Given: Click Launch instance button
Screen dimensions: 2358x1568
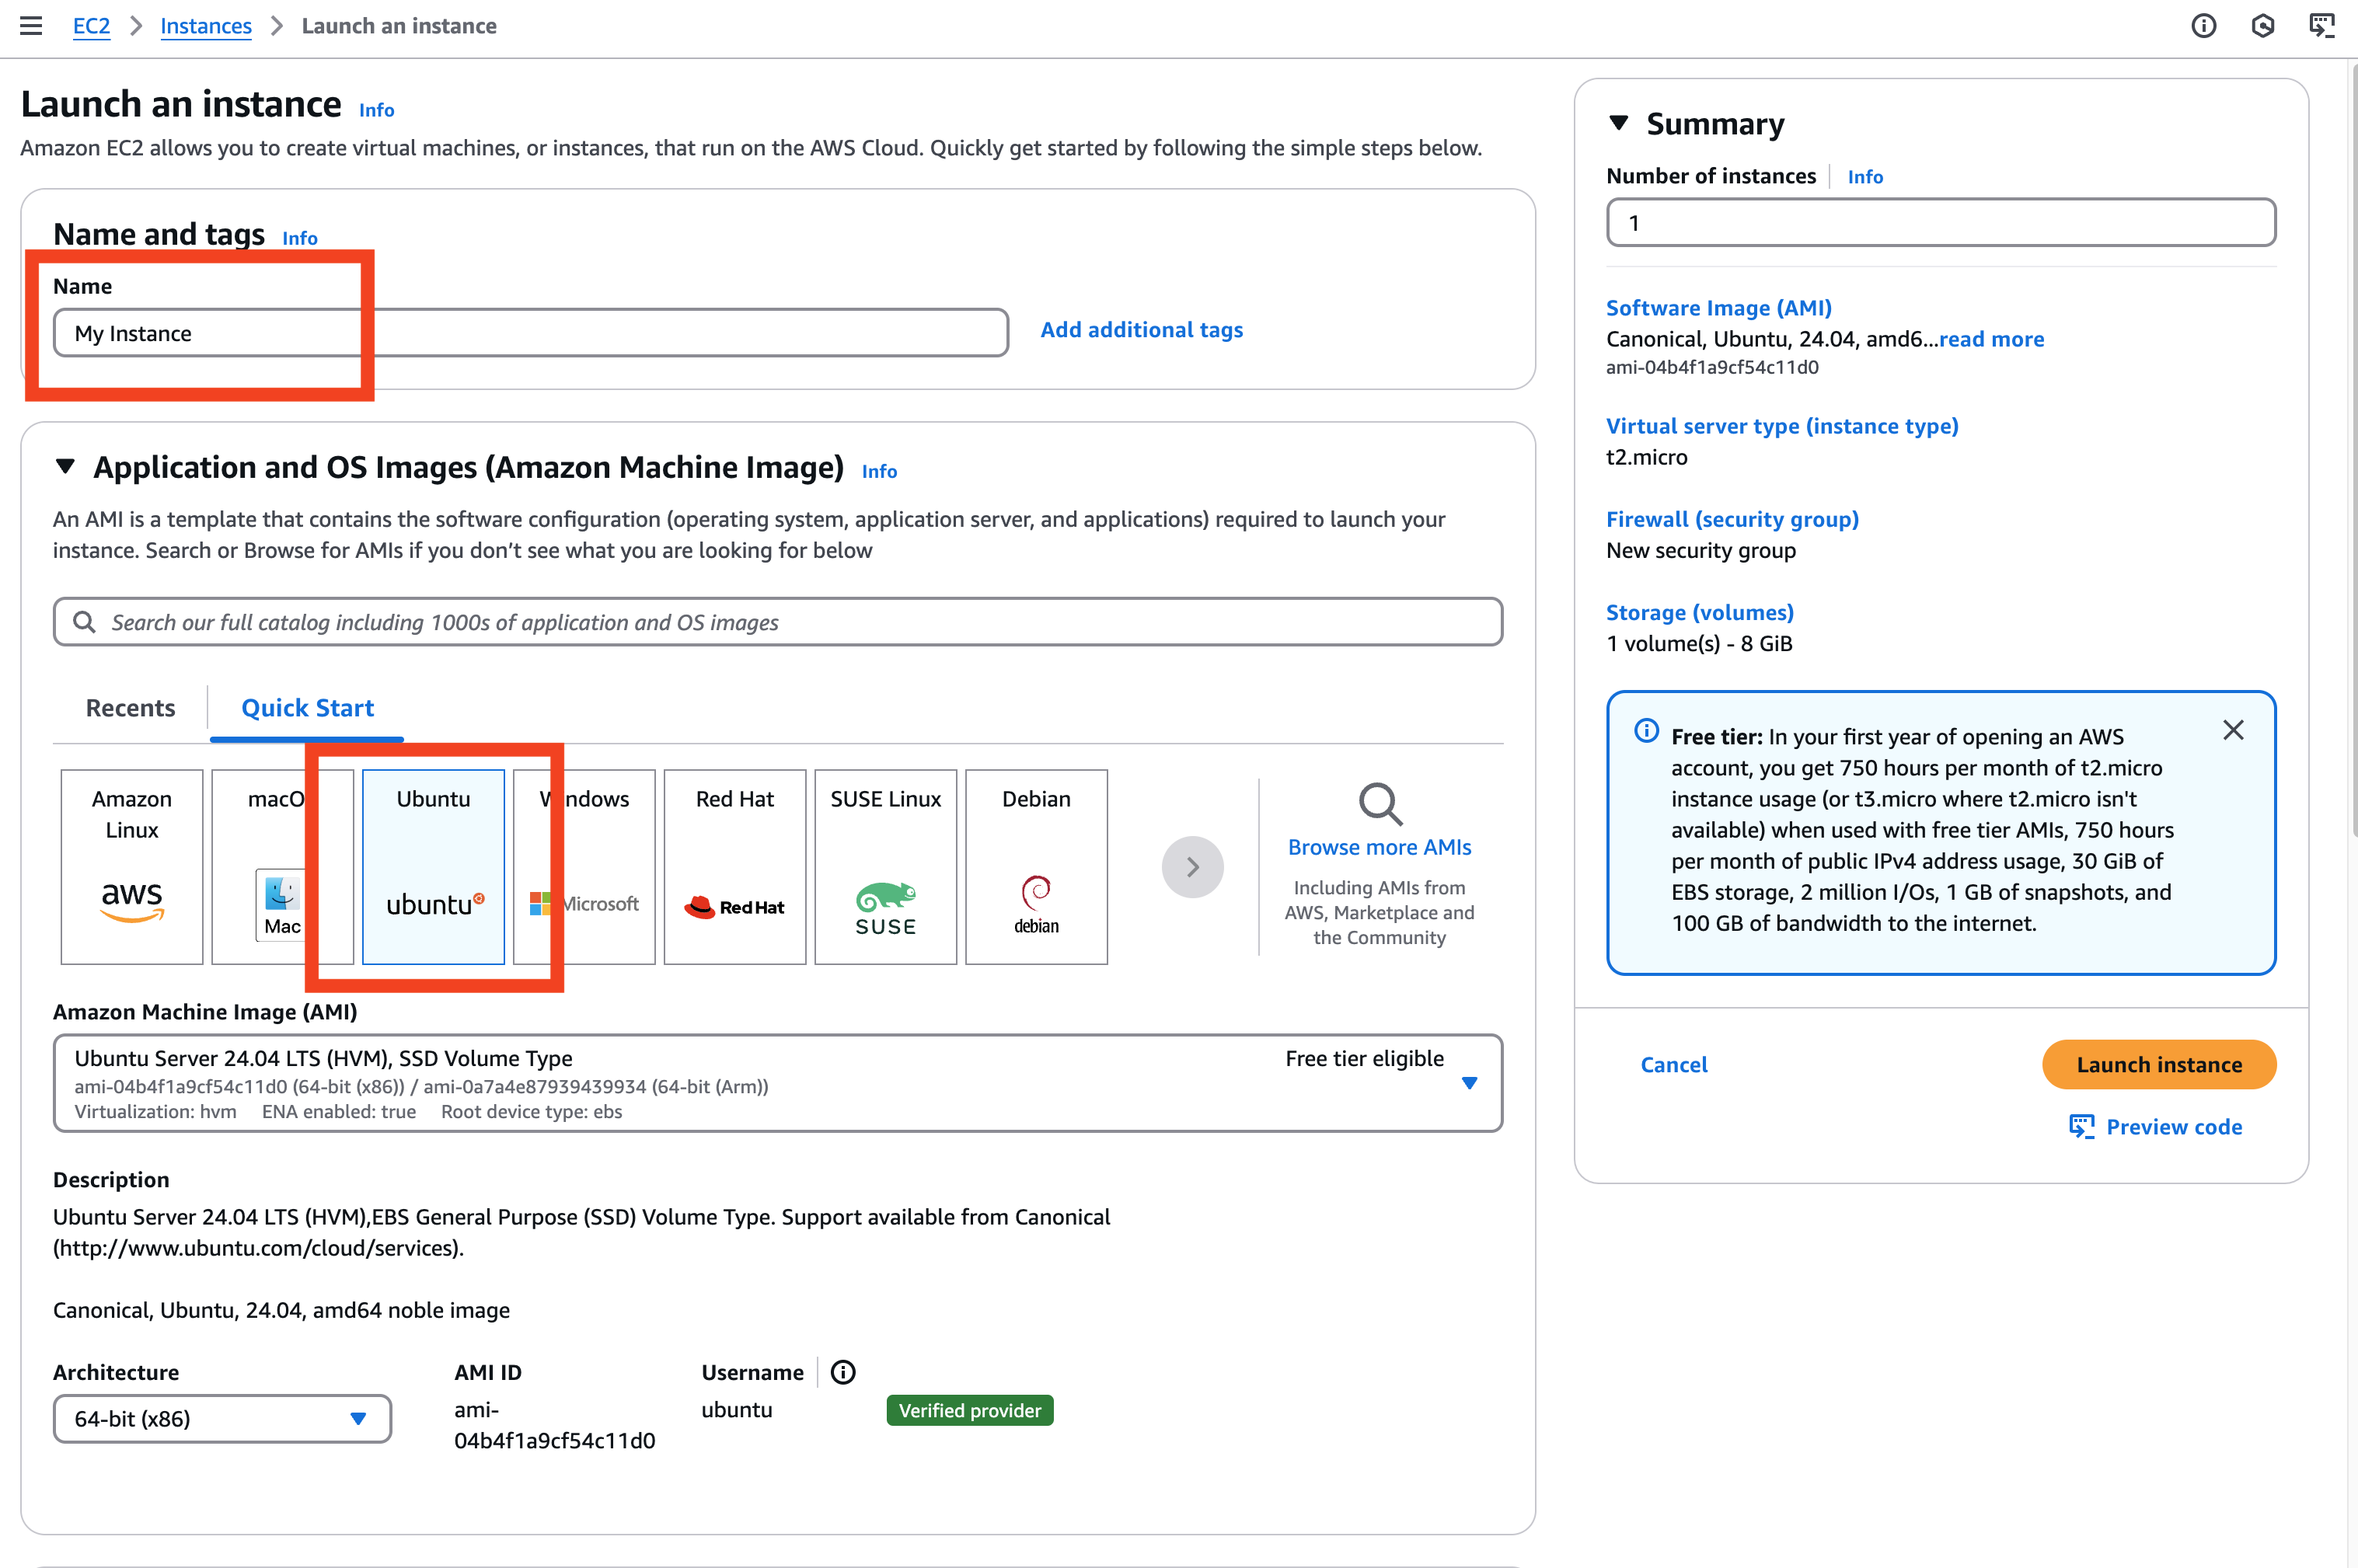Looking at the screenshot, I should [2159, 1064].
